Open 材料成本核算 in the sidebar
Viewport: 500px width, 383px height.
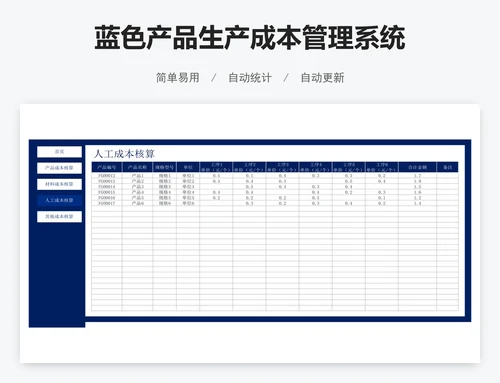click(x=59, y=184)
